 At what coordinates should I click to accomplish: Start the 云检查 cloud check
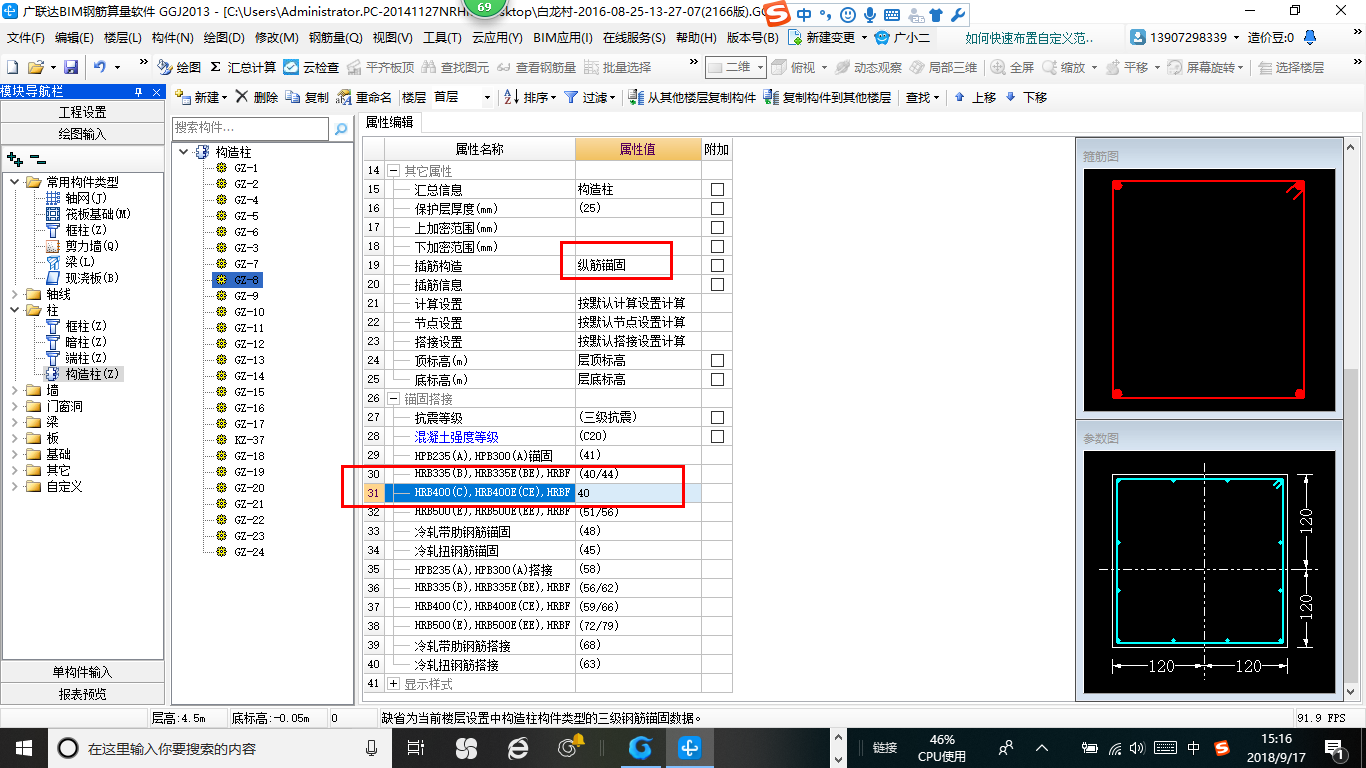pos(311,67)
